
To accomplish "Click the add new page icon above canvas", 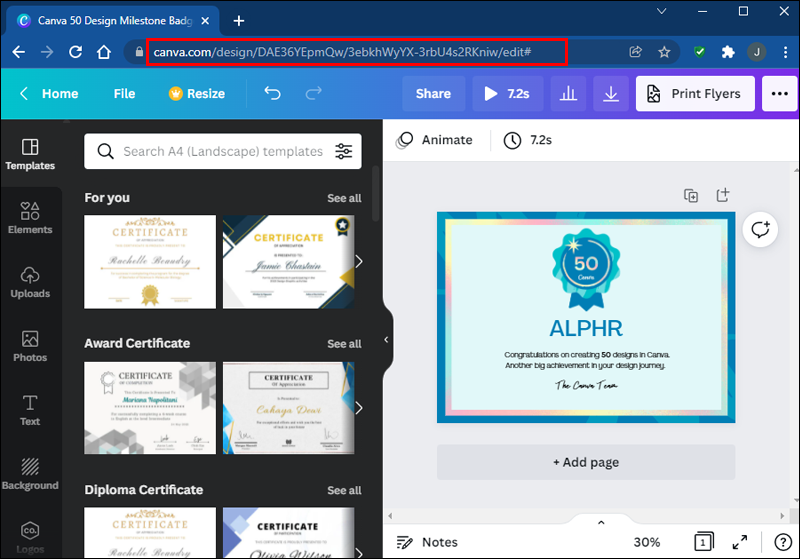I will point(723,195).
